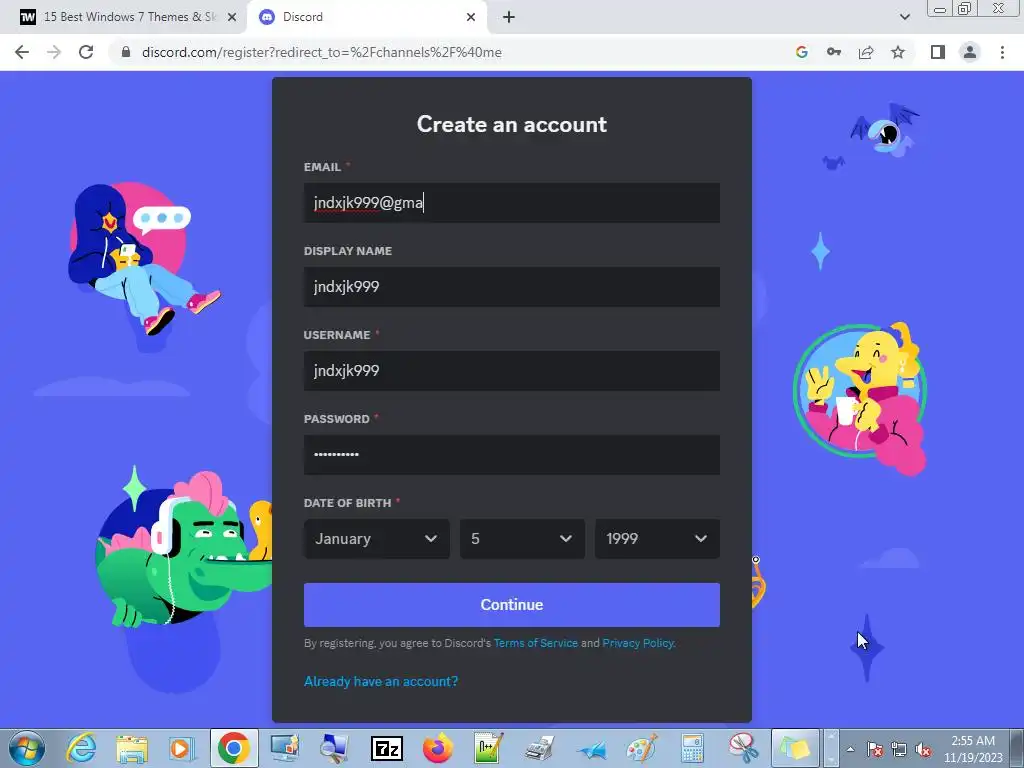The height and width of the screenshot is (768, 1024).
Task: Click Already have an account link
Action: [381, 681]
